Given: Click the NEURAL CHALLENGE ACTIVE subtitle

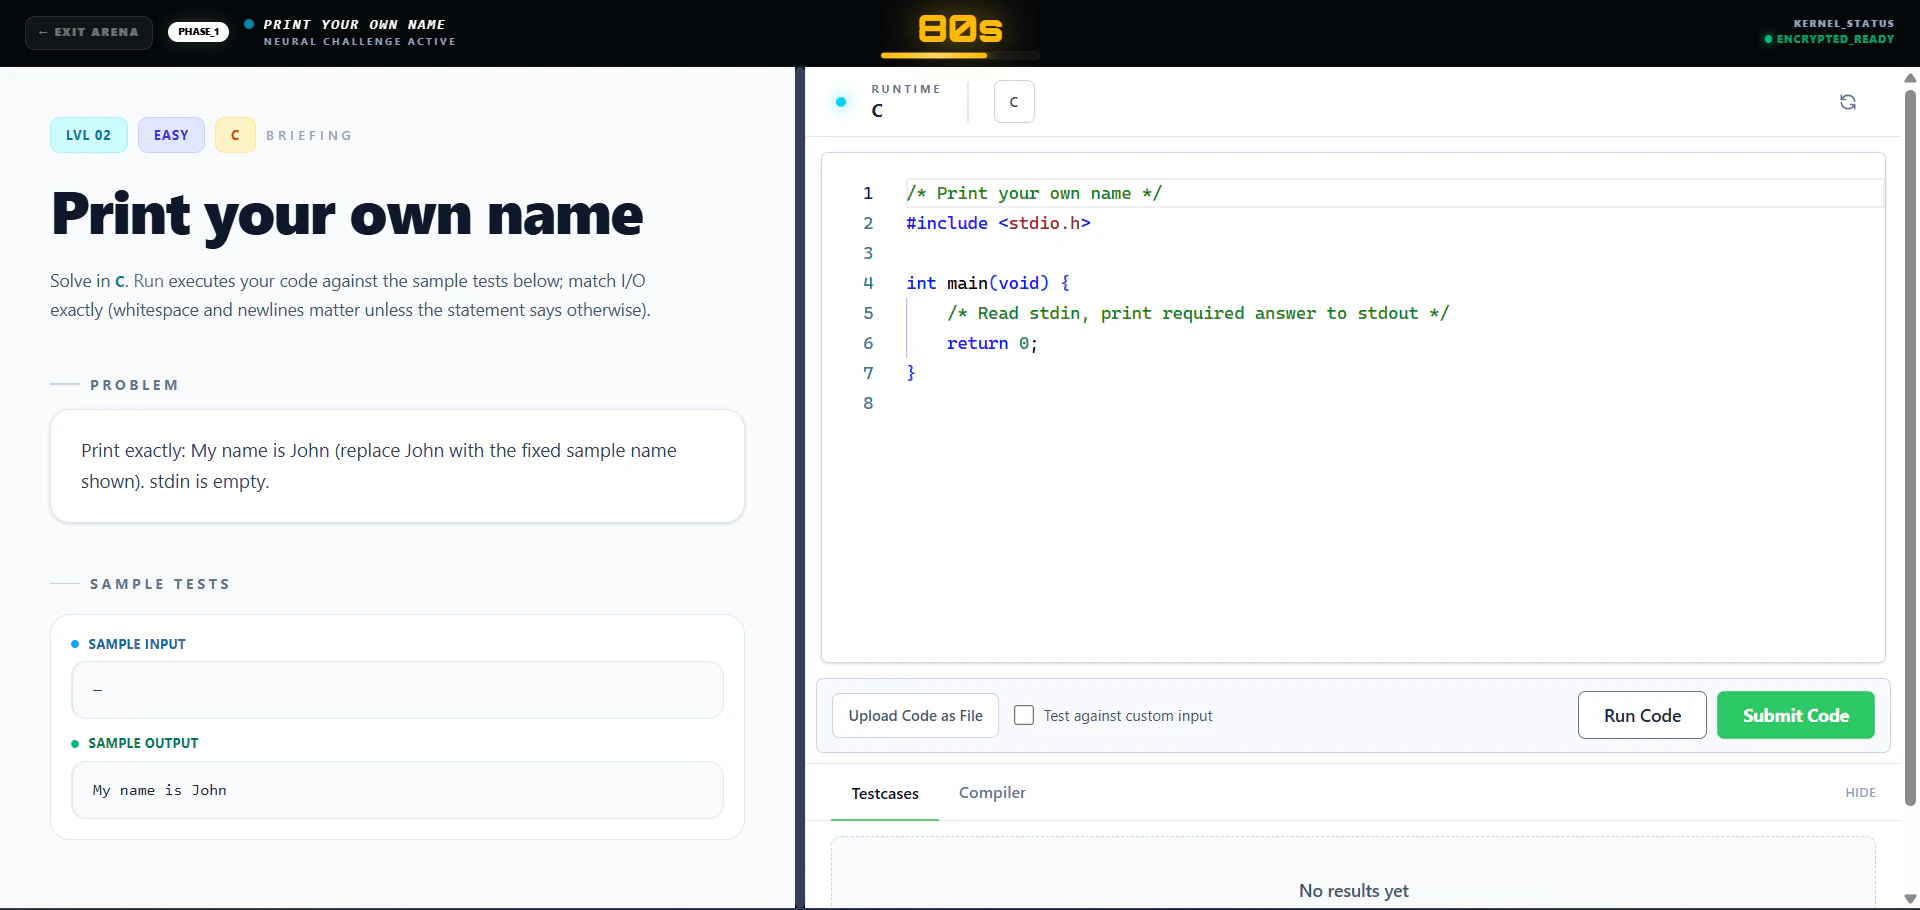Looking at the screenshot, I should pos(359,42).
